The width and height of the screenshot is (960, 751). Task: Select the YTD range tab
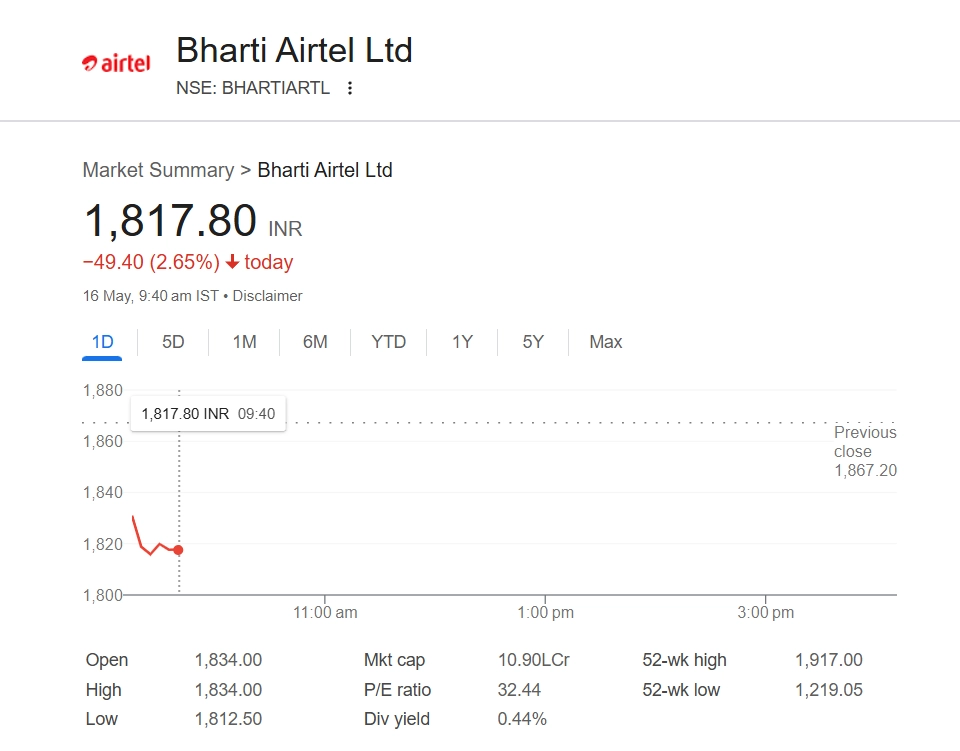388,342
